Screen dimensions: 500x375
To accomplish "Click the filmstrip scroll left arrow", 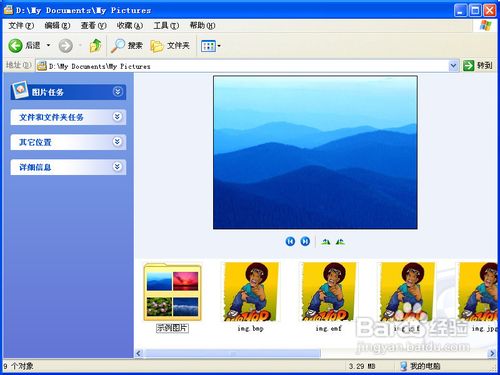I will pyautogui.click(x=139, y=353).
